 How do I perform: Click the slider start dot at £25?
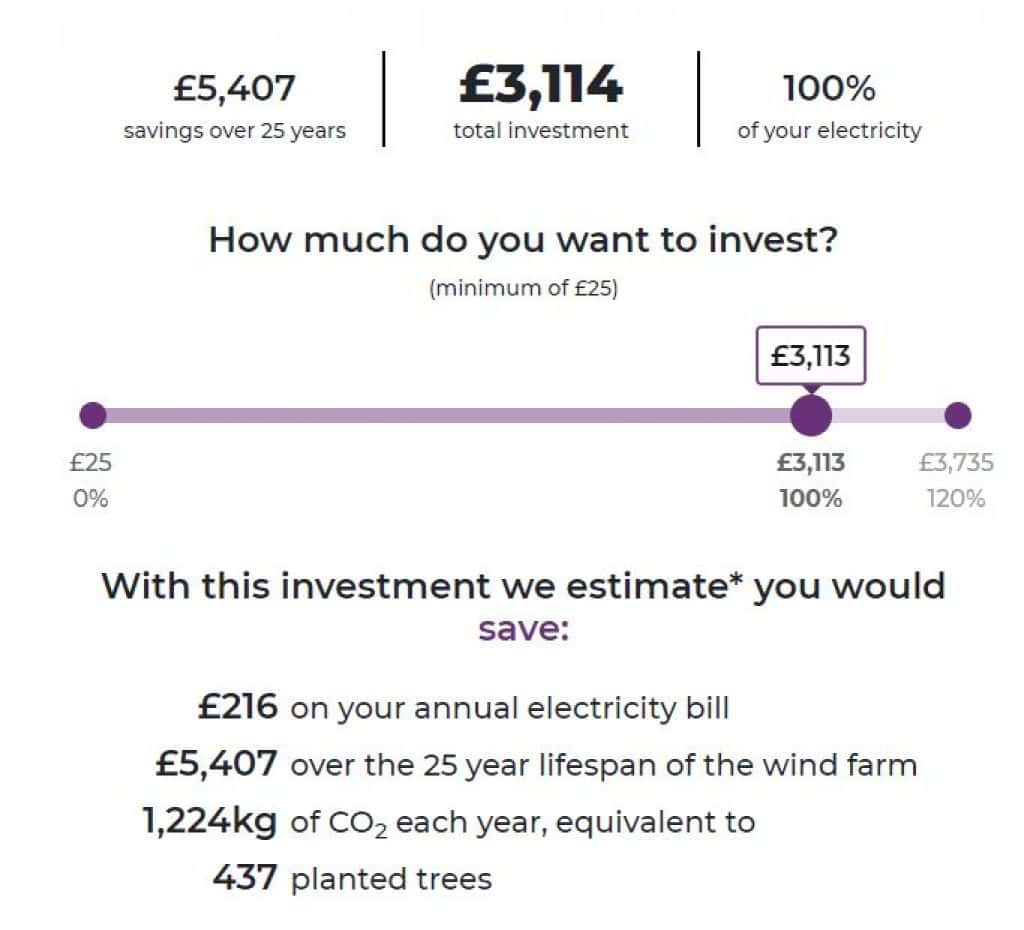[93, 415]
